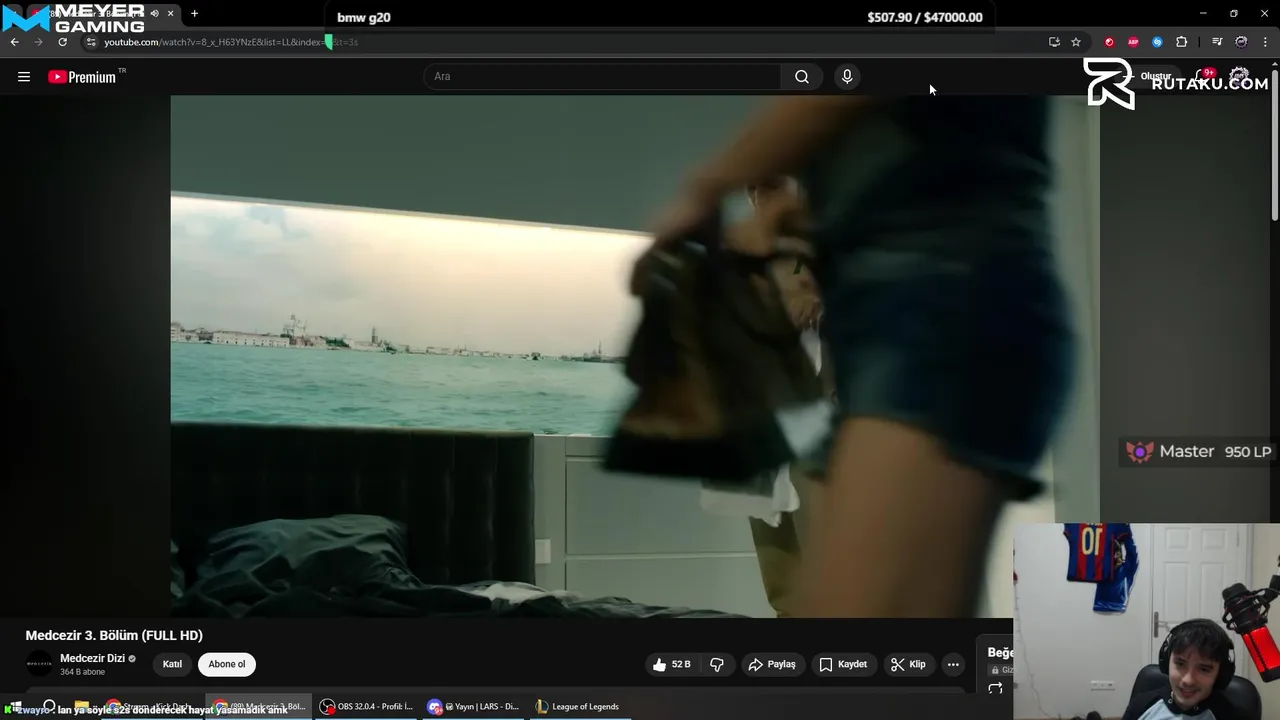Click the browser forward arrow
The height and width of the screenshot is (720, 1280).
click(x=38, y=42)
